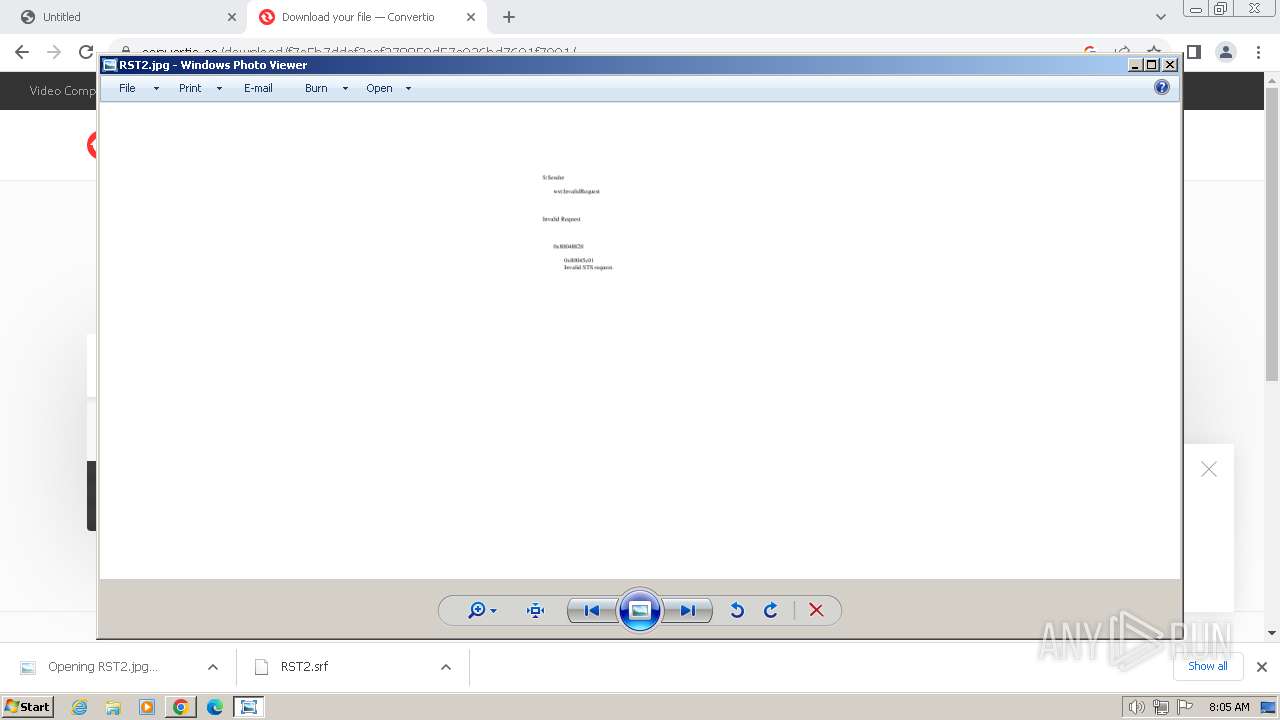Expand options for the RST2.srf download
The image size is (1280, 720).
[x=446, y=667]
